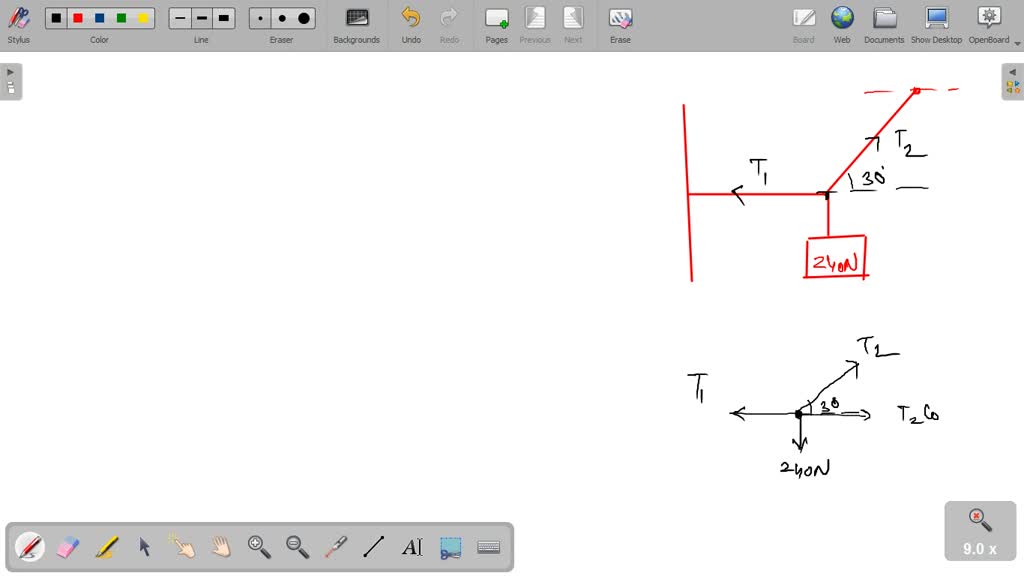Select the red pen color
Screen dimensions: 1024x576
78,17
